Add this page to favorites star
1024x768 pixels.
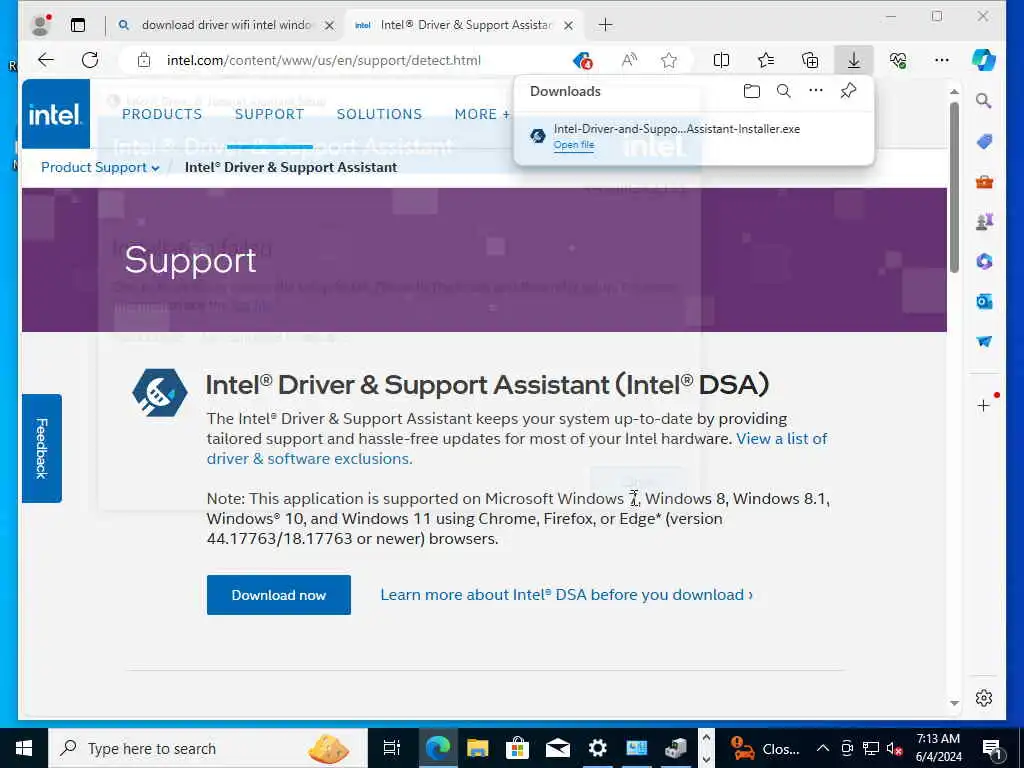click(669, 60)
